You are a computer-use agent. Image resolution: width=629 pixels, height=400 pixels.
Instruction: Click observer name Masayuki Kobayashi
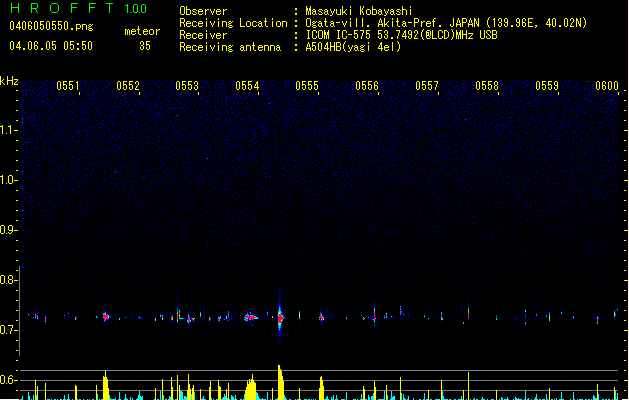coord(359,11)
